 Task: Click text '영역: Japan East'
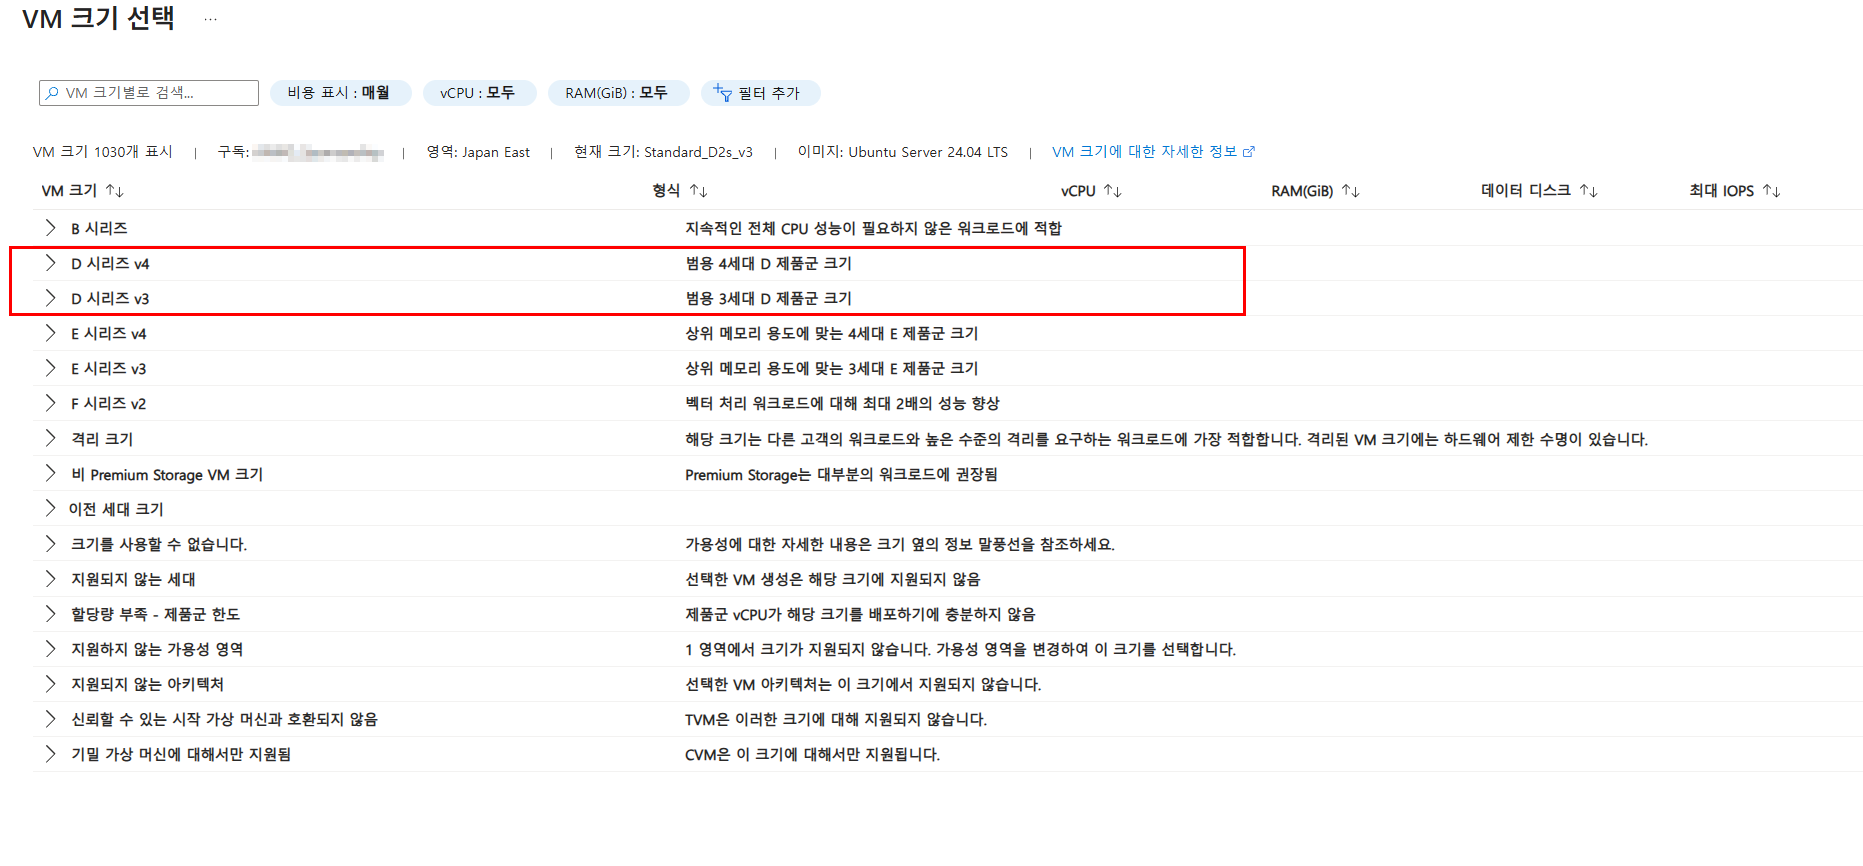point(478,152)
